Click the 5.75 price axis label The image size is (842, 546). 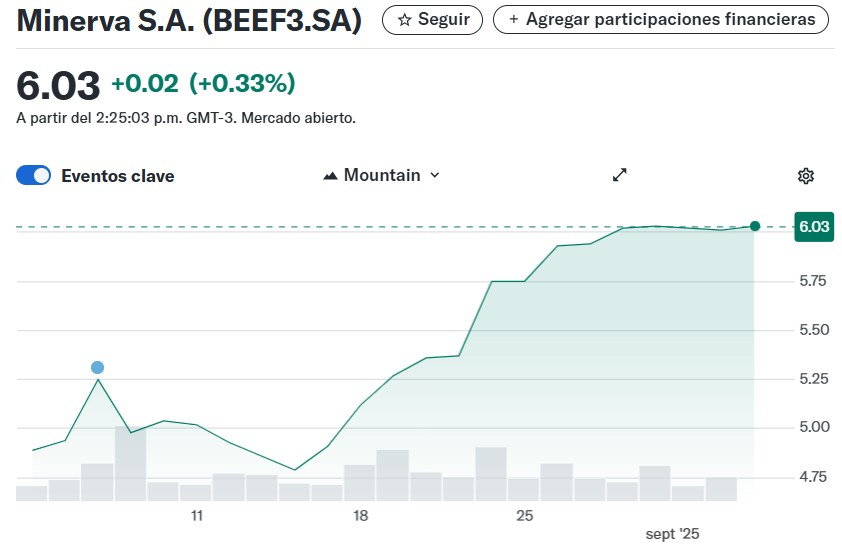[x=813, y=281]
